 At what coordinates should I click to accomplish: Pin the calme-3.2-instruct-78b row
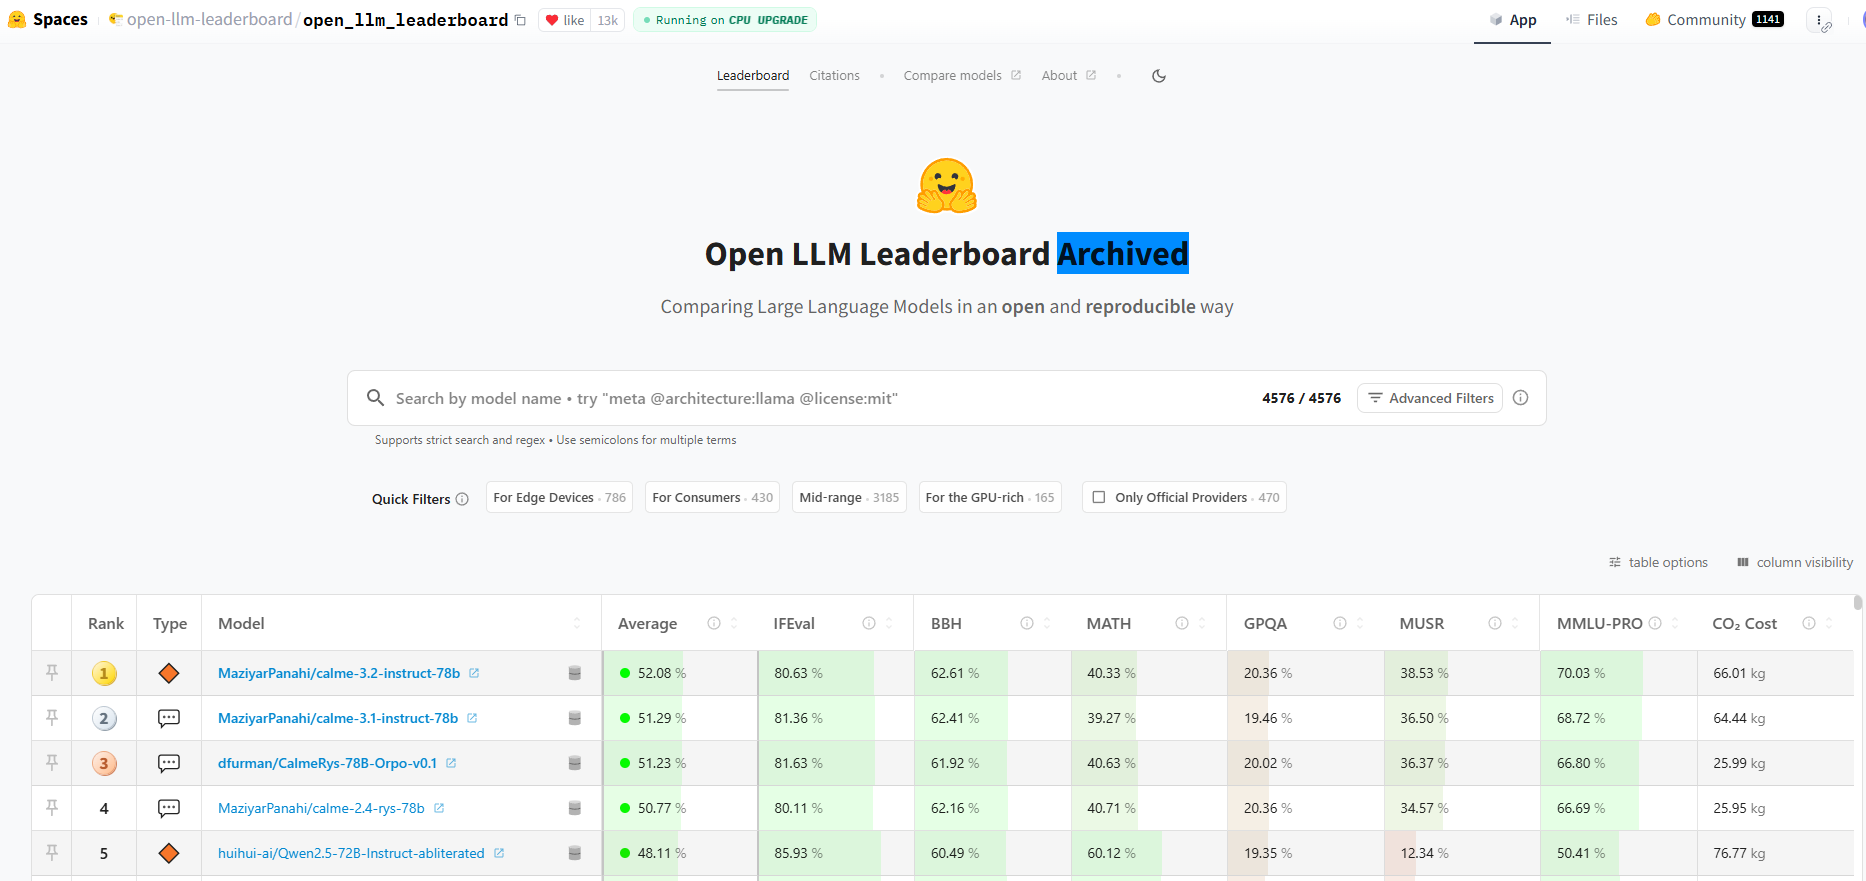[52, 673]
